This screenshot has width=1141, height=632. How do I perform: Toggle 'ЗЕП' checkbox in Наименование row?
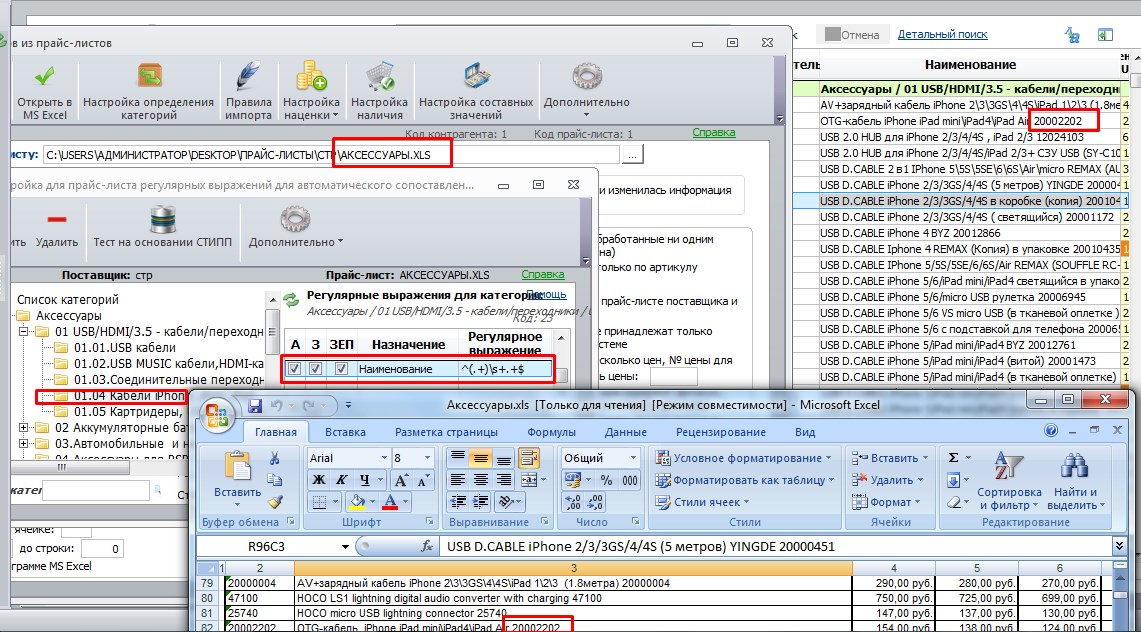click(341, 369)
